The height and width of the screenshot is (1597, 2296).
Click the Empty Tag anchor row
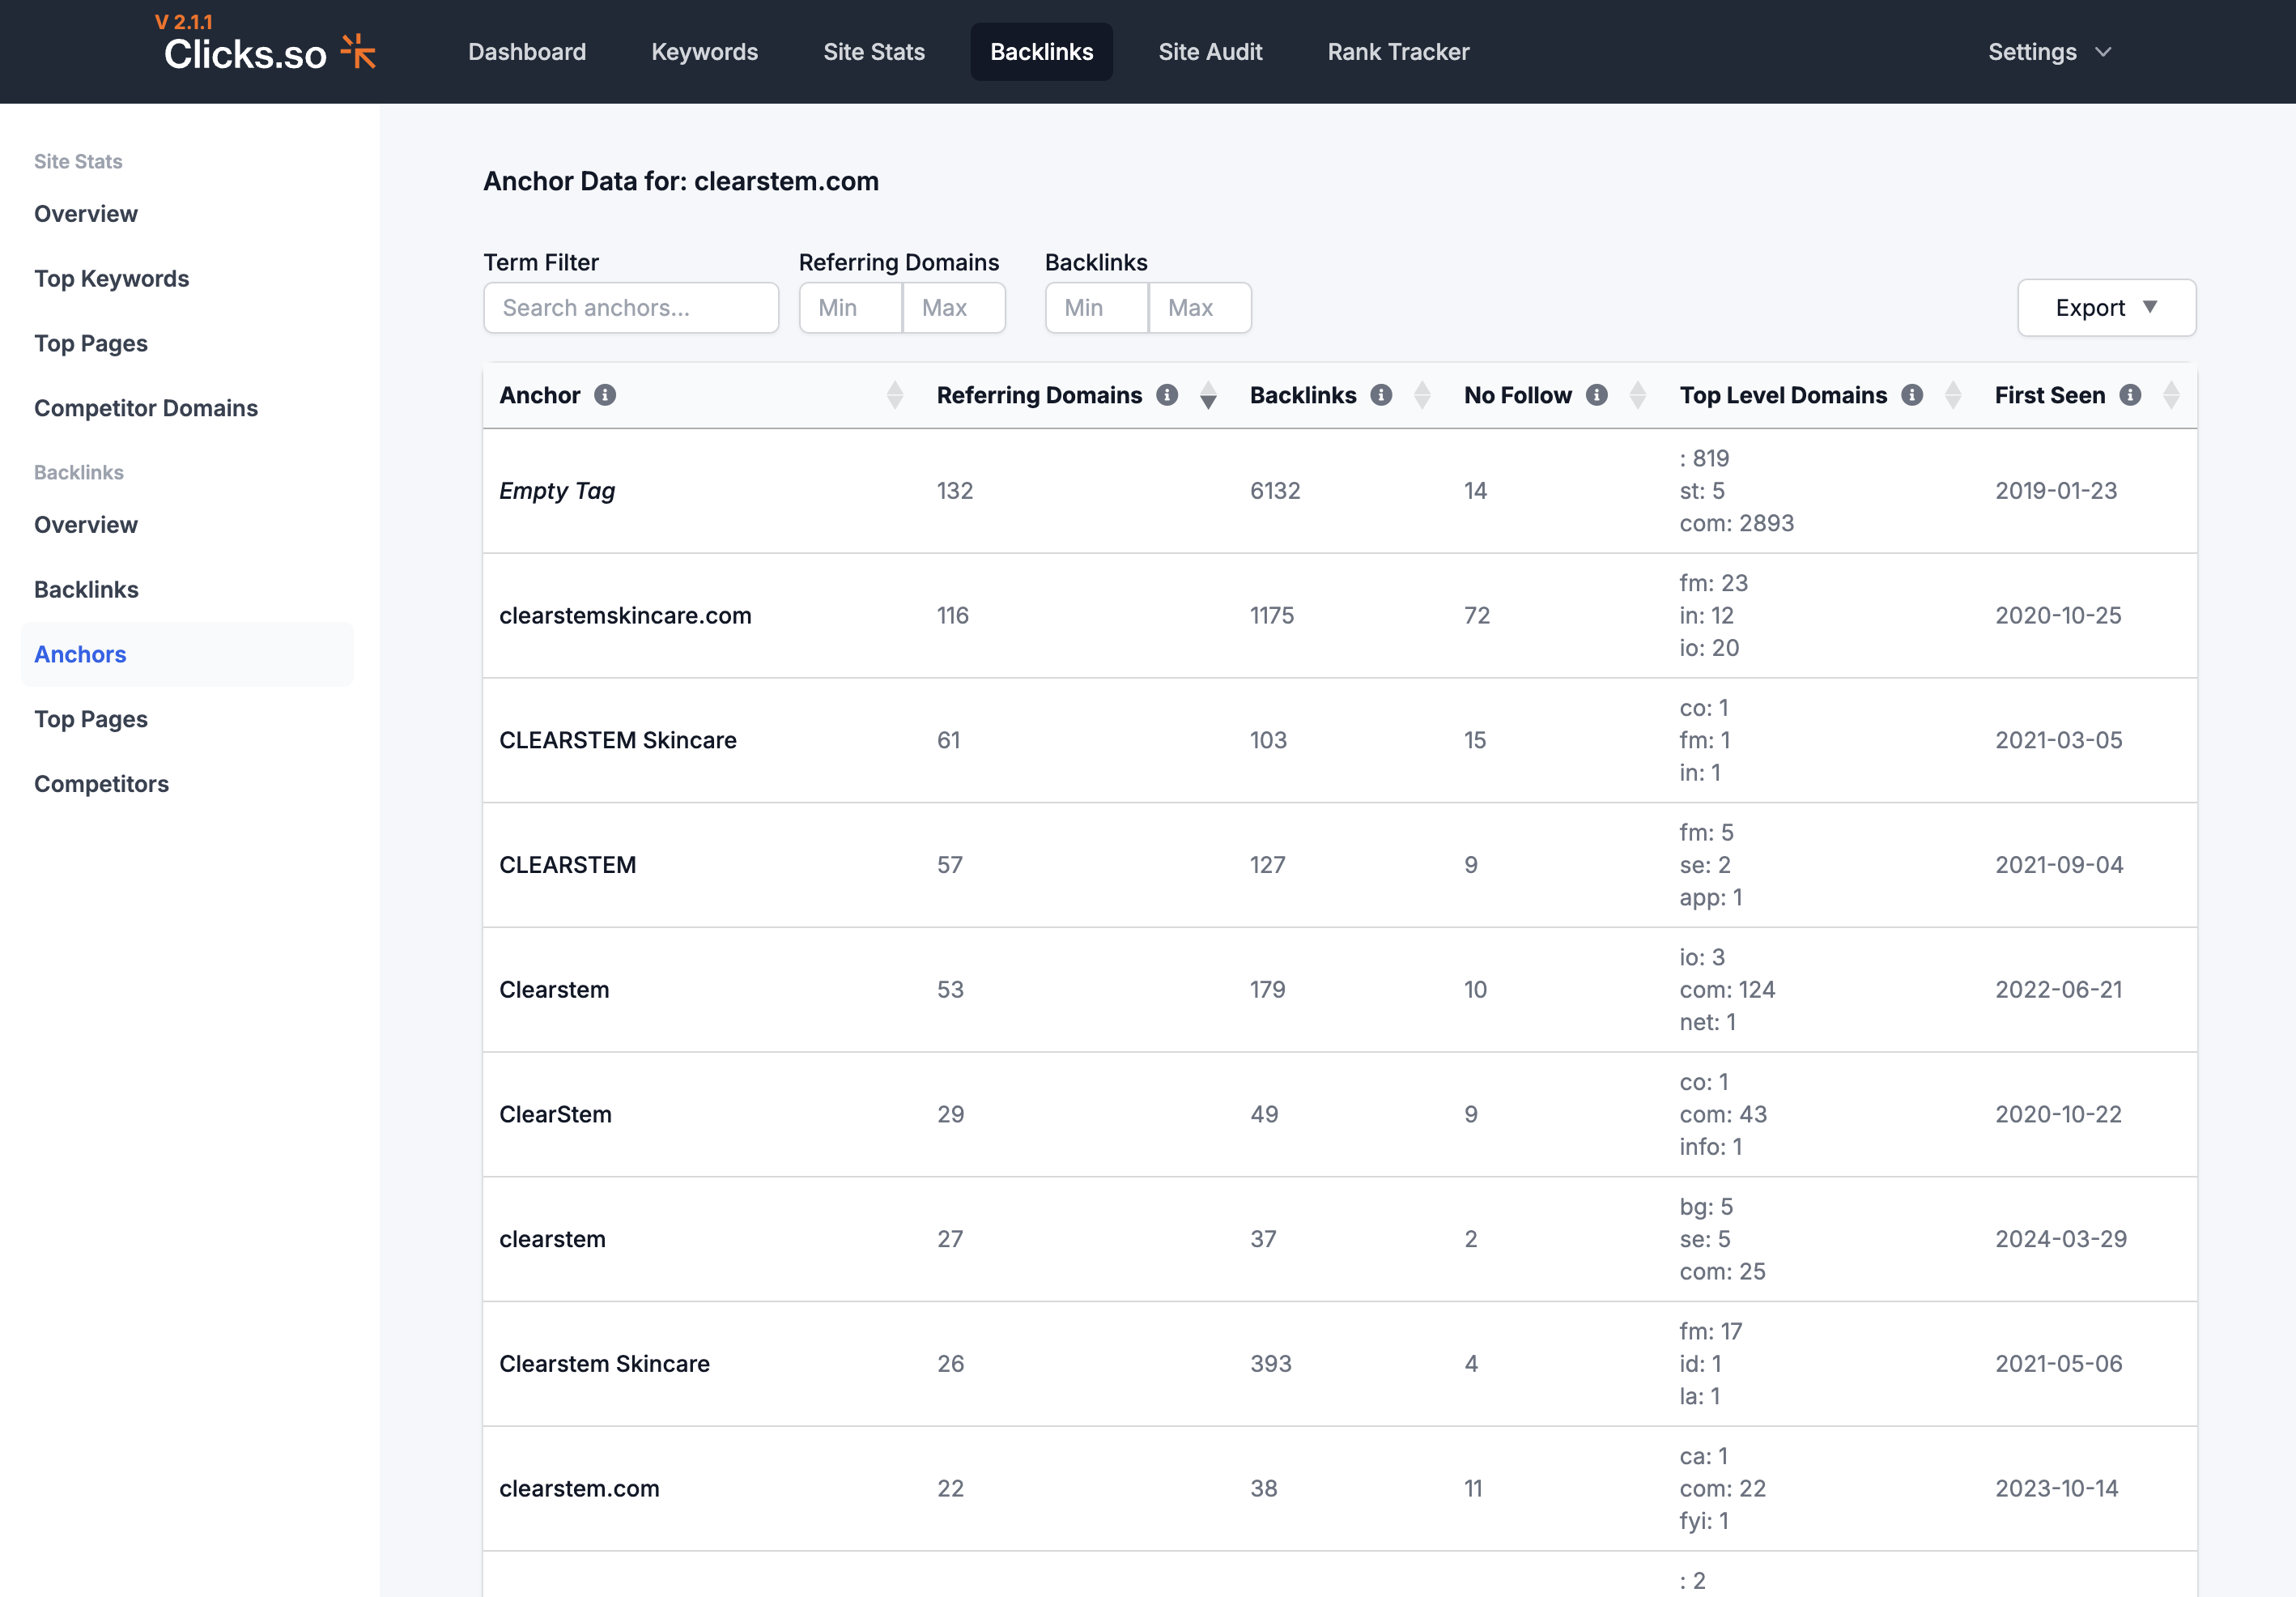[1340, 491]
